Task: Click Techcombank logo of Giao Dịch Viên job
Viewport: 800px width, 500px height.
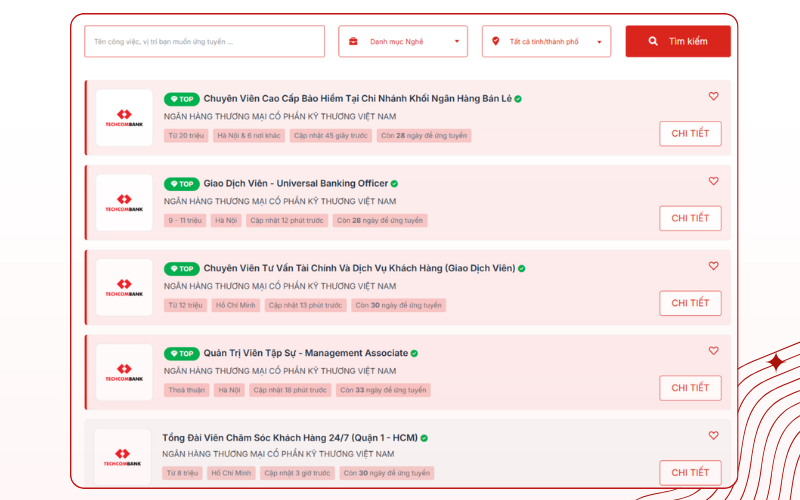Action: pos(124,203)
